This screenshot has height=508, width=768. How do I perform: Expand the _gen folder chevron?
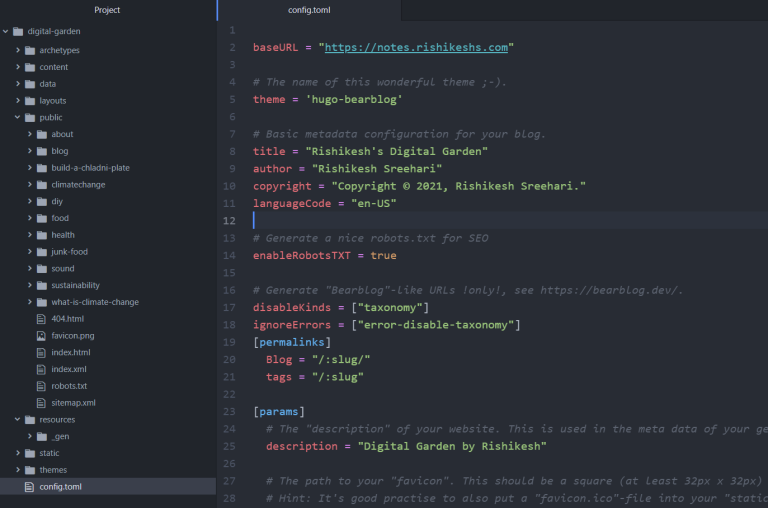[x=29, y=436]
